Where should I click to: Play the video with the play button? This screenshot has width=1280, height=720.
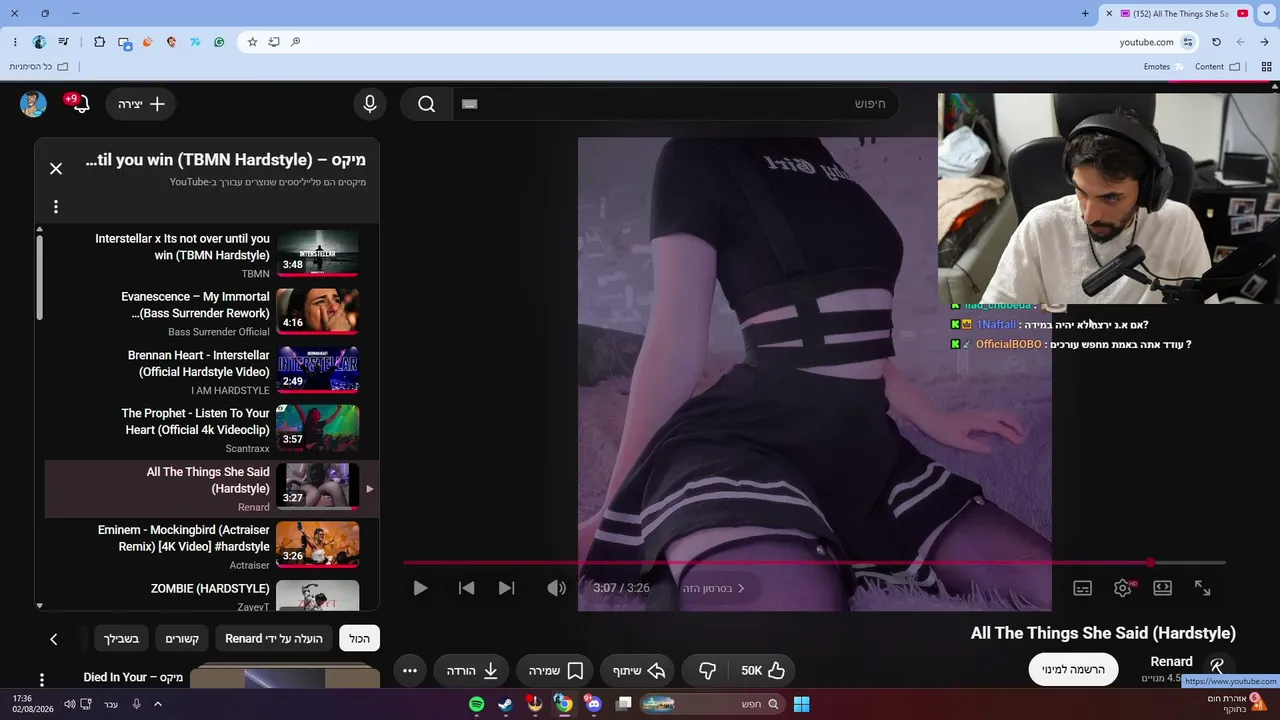pyautogui.click(x=420, y=588)
